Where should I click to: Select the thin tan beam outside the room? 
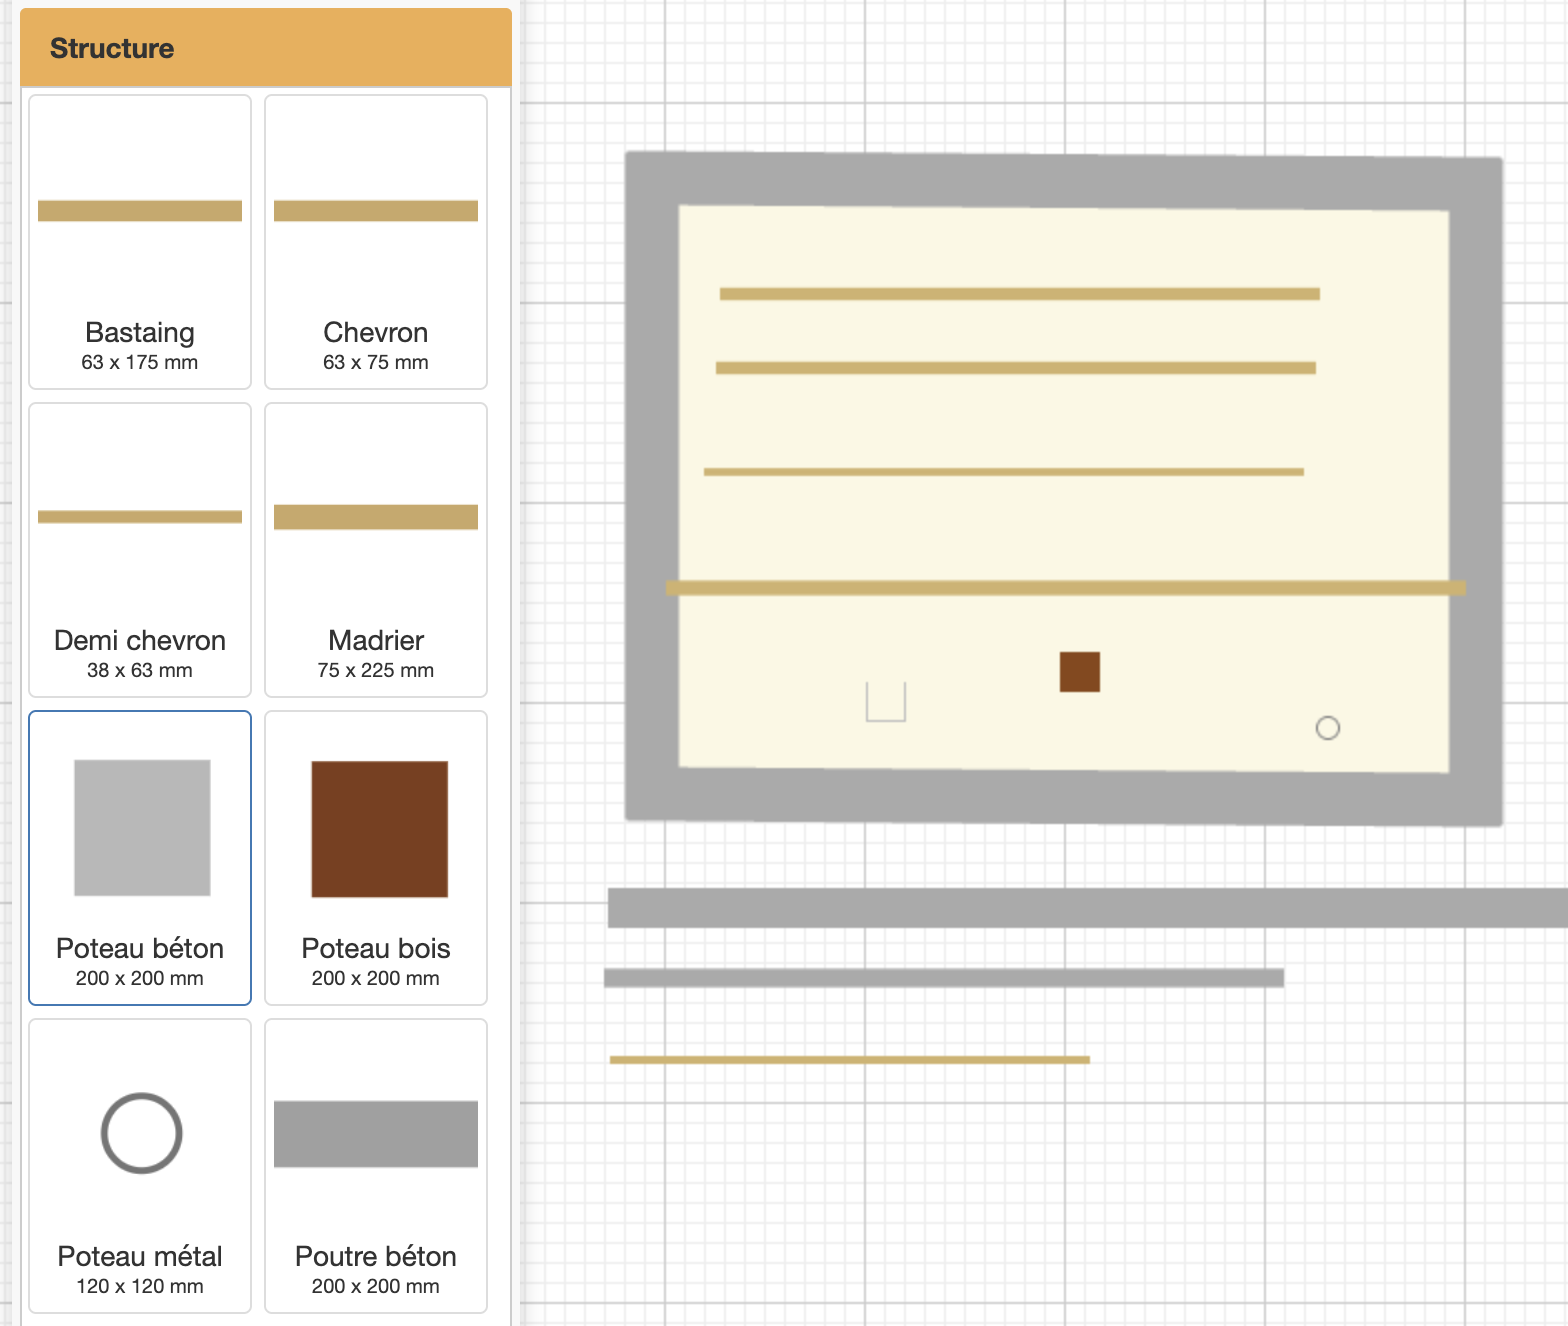click(x=850, y=1060)
